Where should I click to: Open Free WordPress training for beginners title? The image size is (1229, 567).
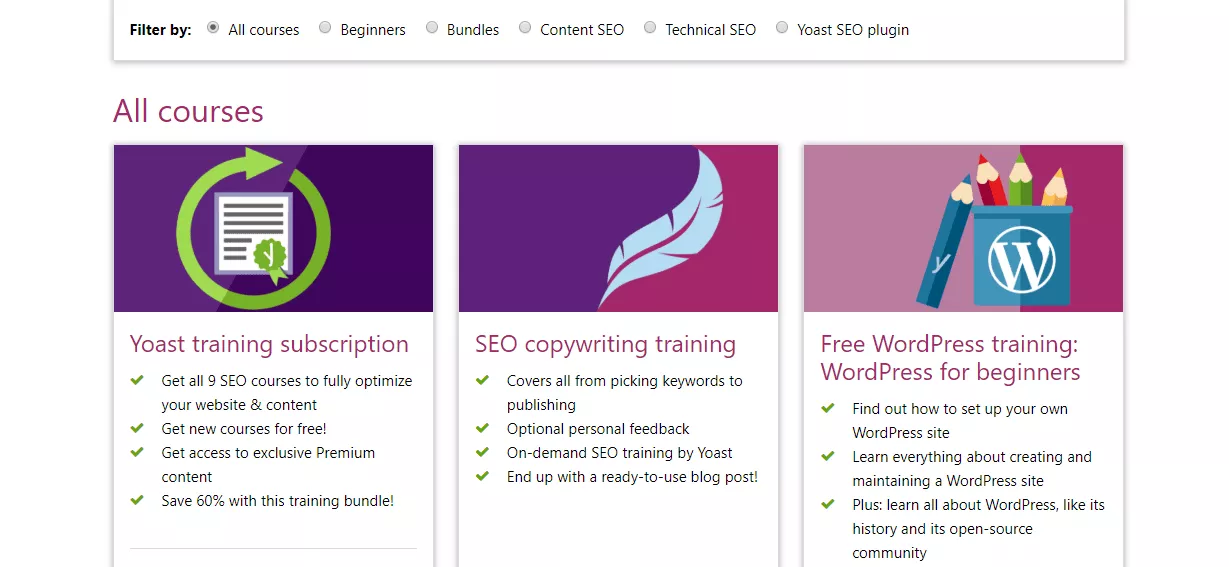(951, 358)
